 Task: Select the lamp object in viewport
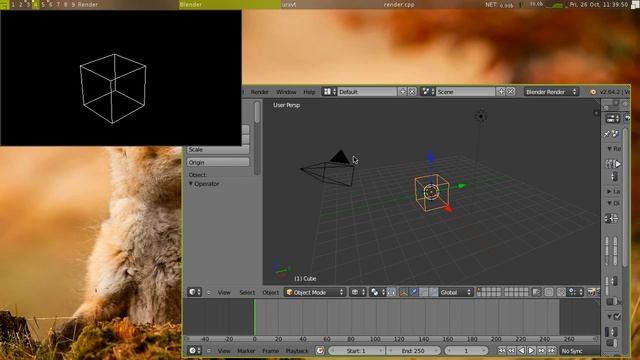[481, 116]
